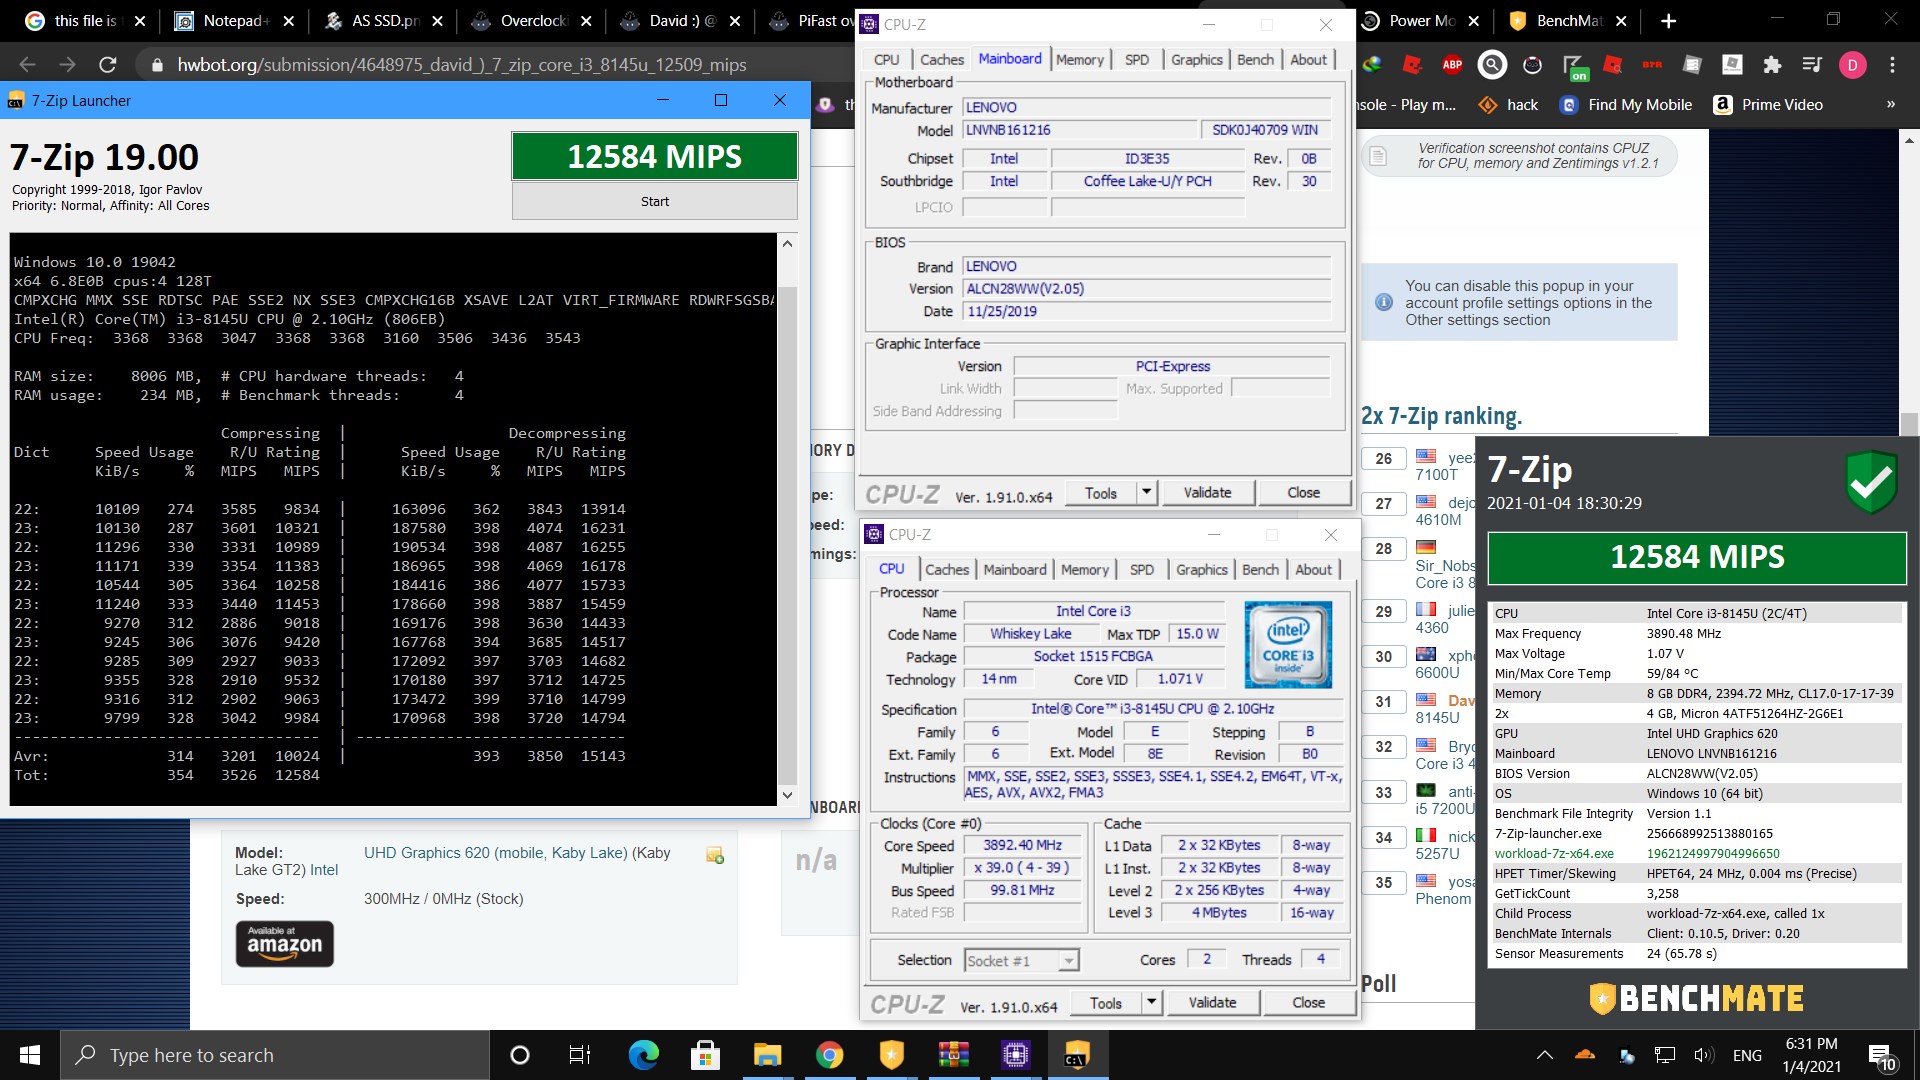Viewport: 1920px width, 1080px height.
Task: Open the Caches tab in upper CPU-Z window
Action: click(x=941, y=60)
